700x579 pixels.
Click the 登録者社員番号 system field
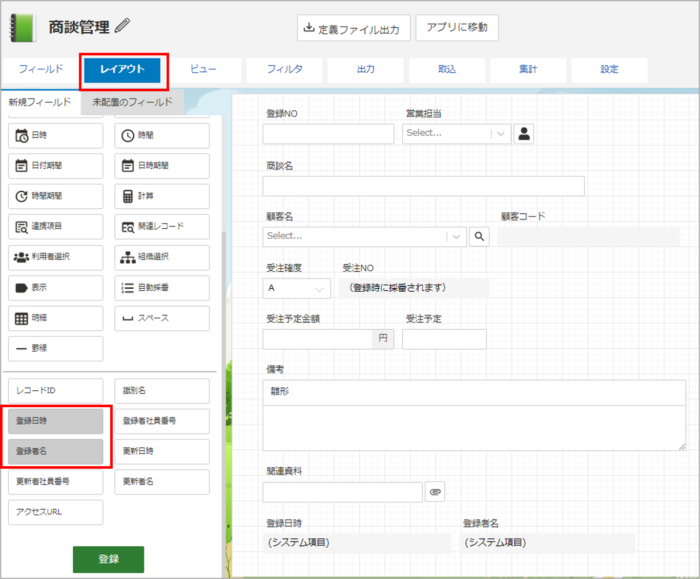click(162, 421)
